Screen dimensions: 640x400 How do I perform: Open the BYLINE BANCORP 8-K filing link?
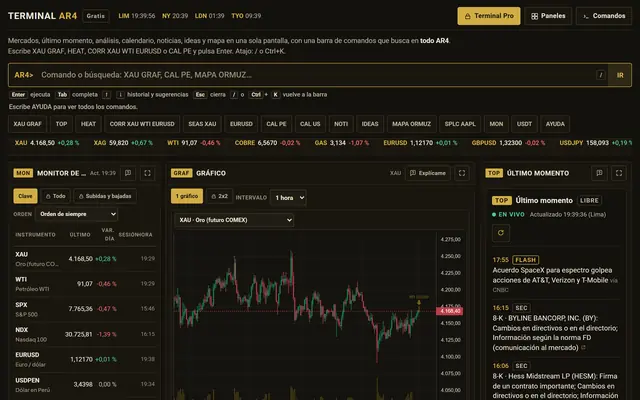555,333
